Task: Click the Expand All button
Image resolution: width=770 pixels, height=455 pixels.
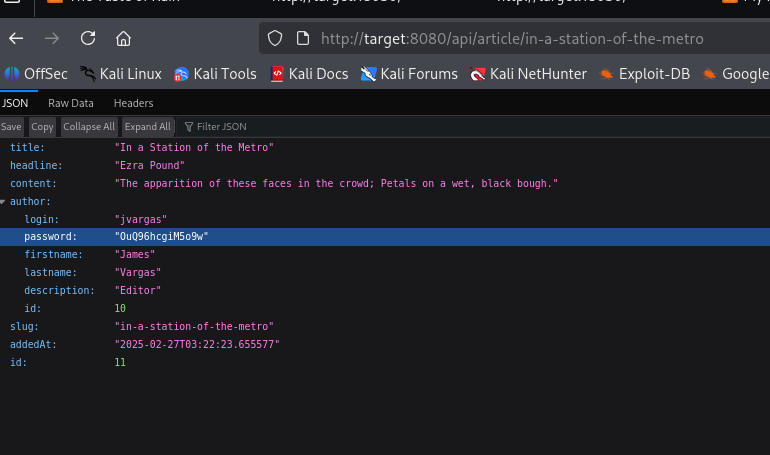Action: click(148, 127)
